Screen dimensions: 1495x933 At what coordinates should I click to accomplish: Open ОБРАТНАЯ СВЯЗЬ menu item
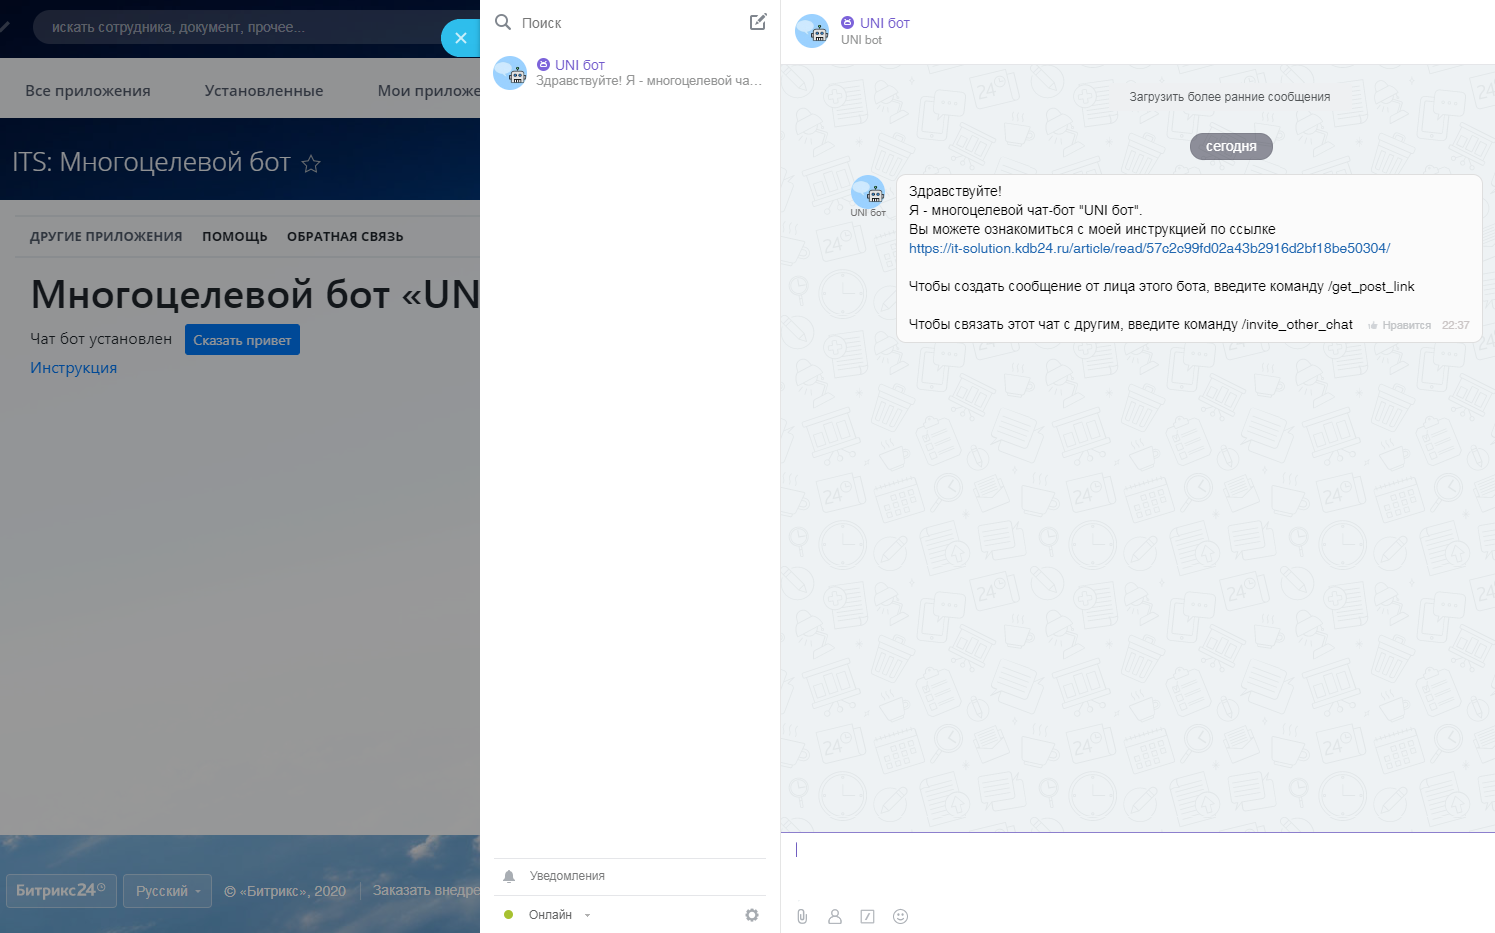coord(345,237)
